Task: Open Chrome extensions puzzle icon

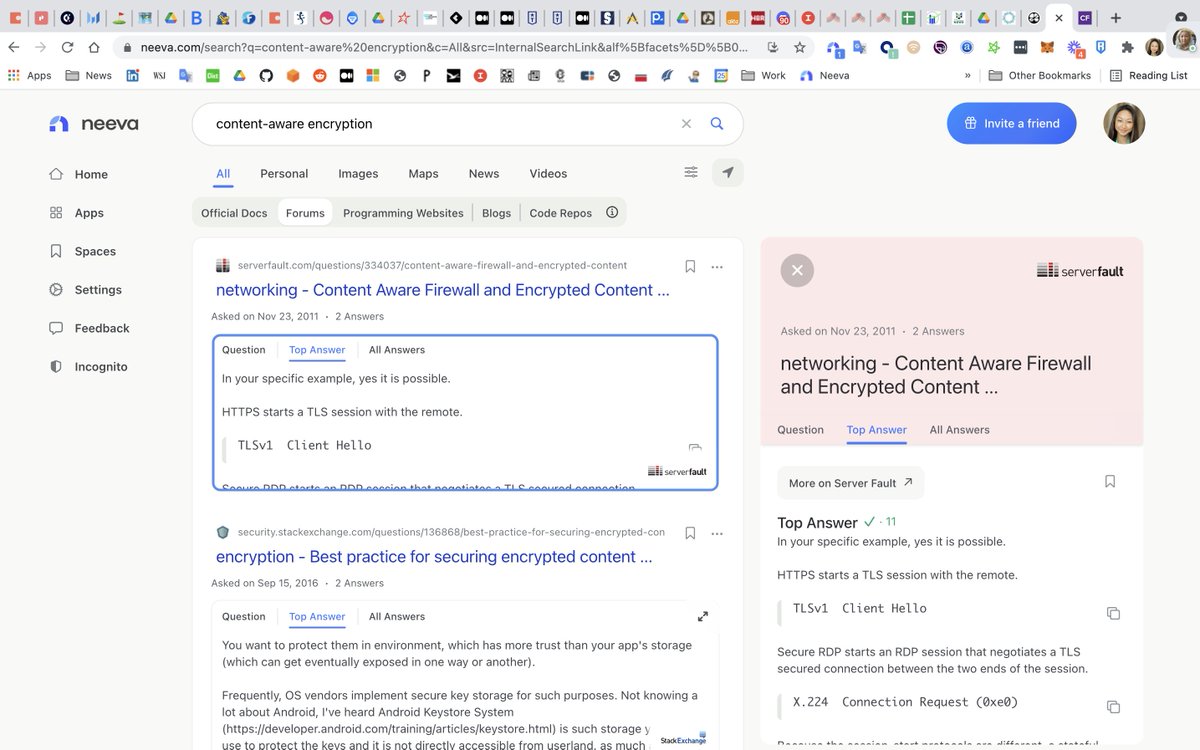Action: (x=1128, y=47)
